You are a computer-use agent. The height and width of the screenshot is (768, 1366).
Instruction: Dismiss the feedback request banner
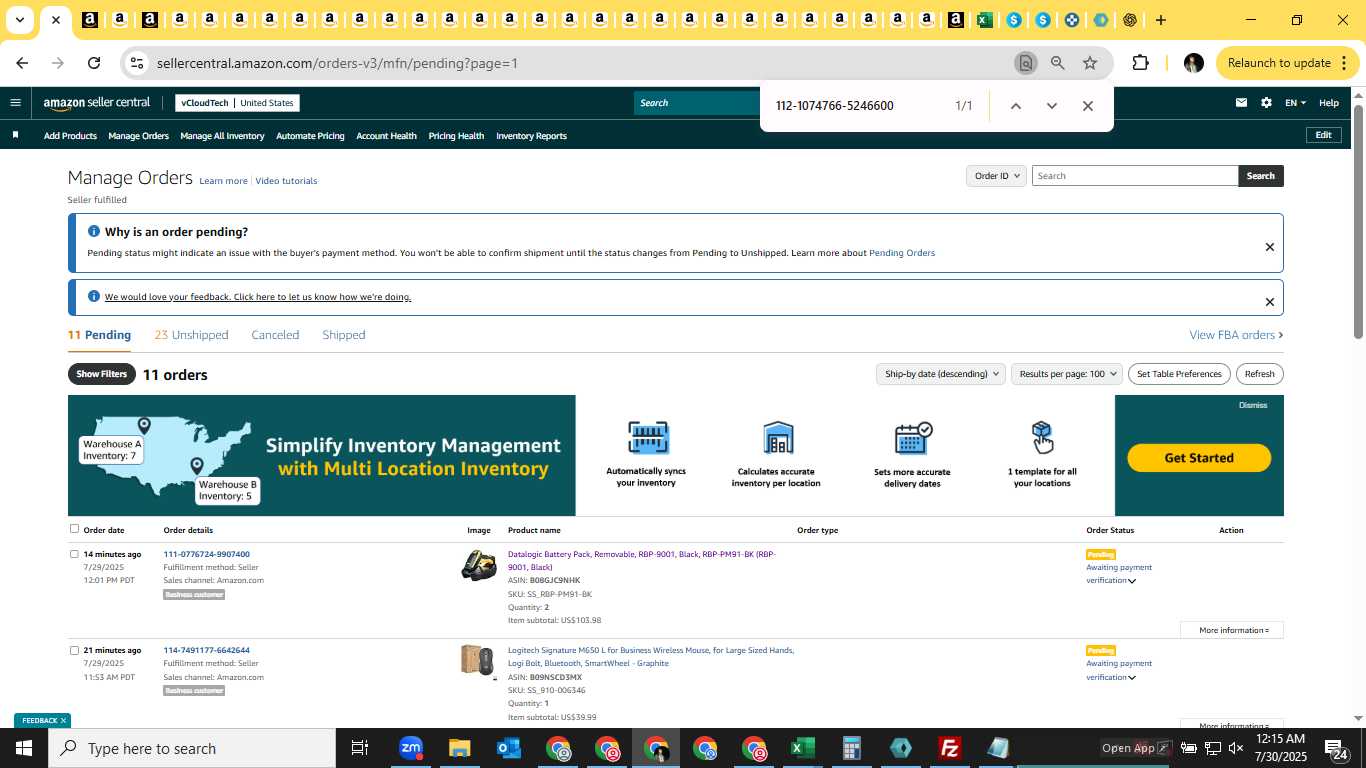point(1270,302)
